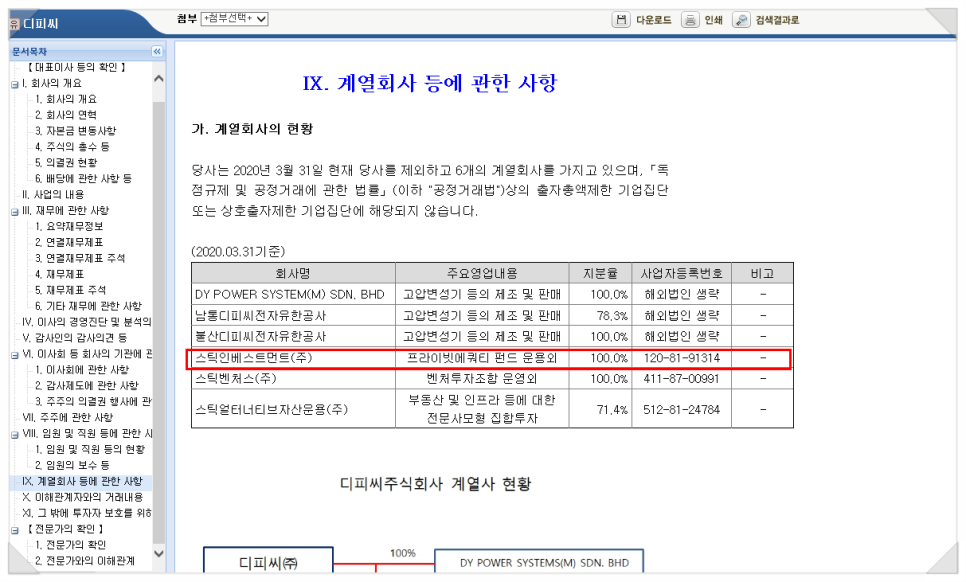
Task: Go to 6. 기타 재무에 관한 사항
Action: [89, 306]
